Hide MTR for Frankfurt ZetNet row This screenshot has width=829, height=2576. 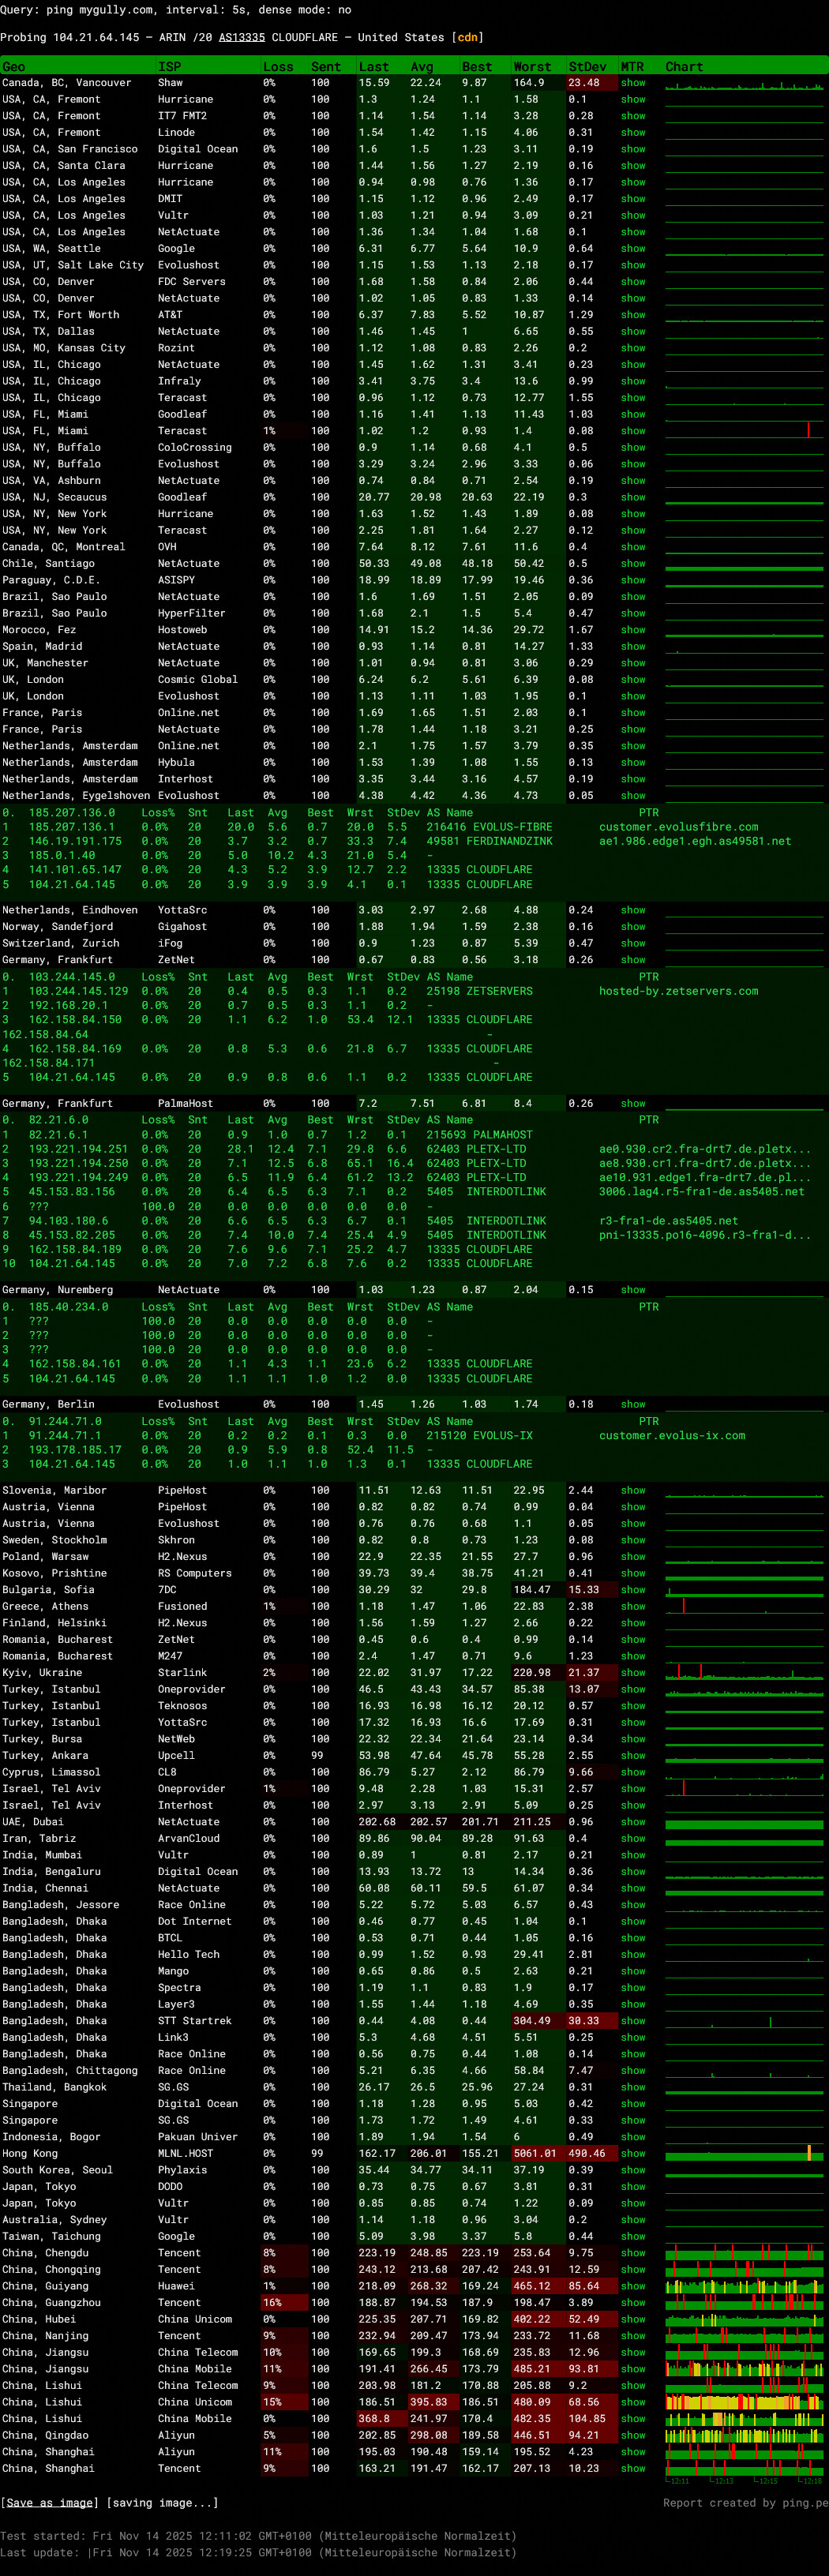tap(633, 960)
